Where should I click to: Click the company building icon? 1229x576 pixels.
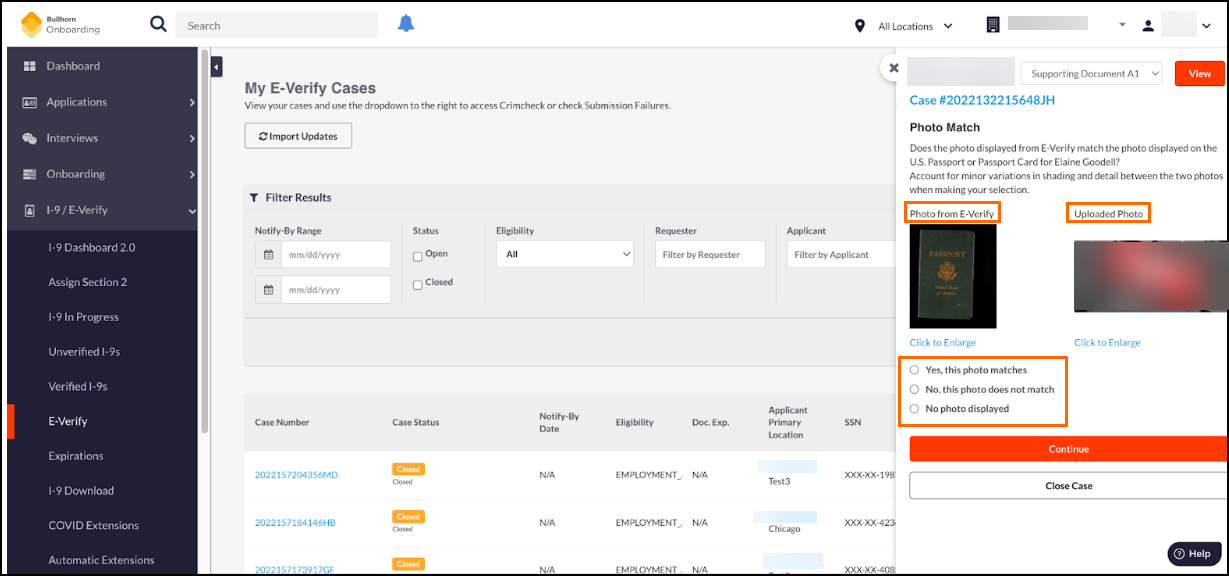[992, 25]
